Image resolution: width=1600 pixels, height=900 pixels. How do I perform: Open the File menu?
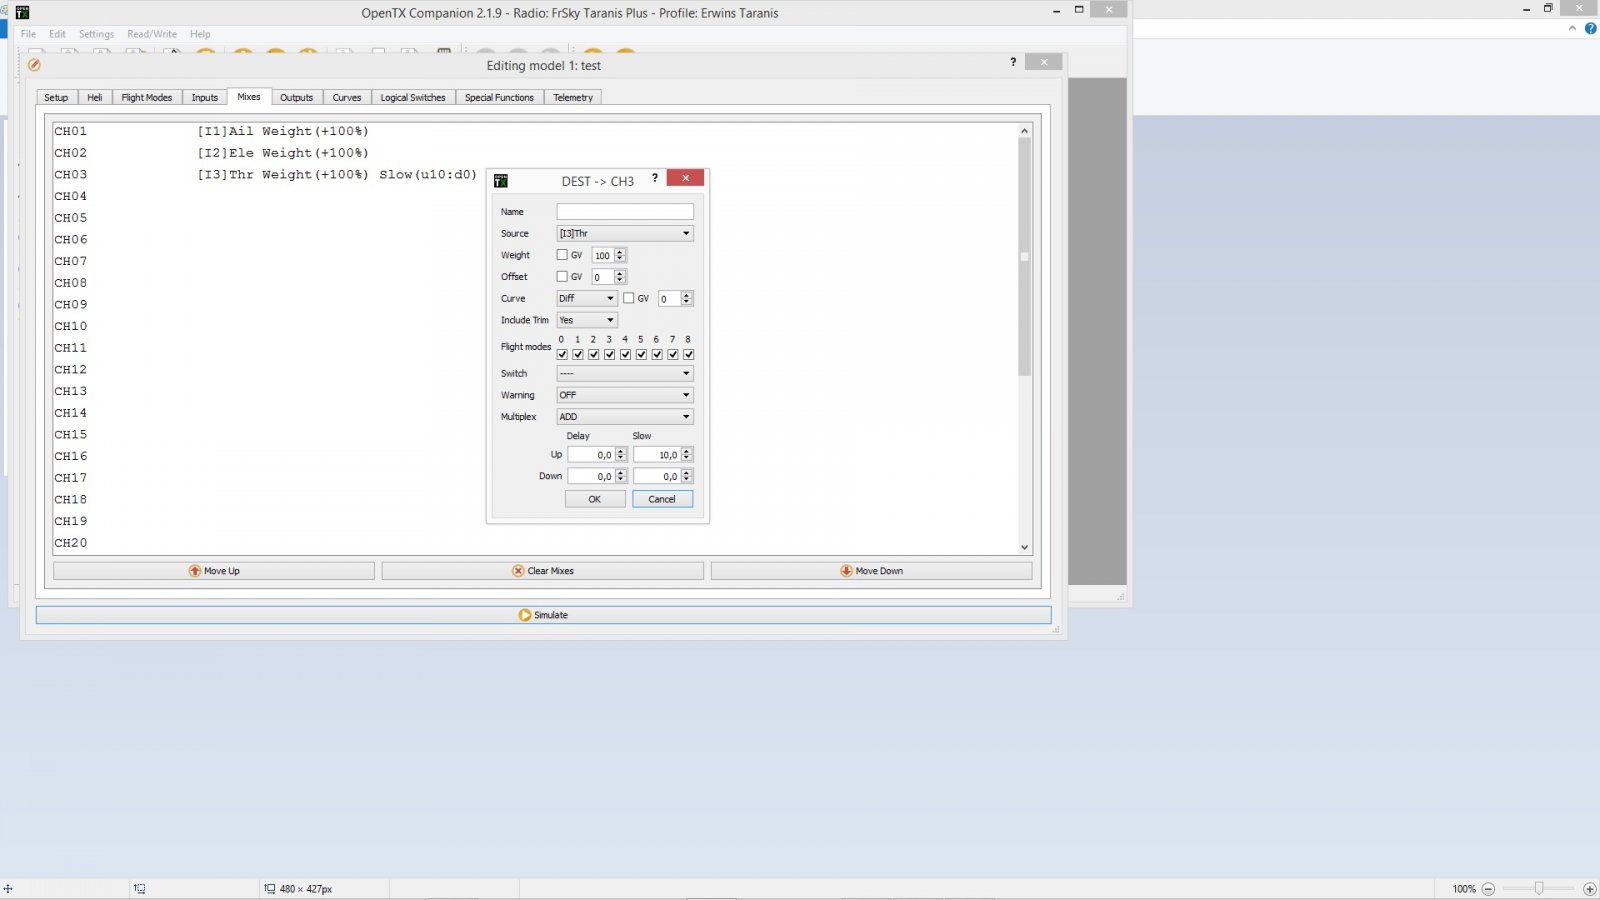[28, 34]
